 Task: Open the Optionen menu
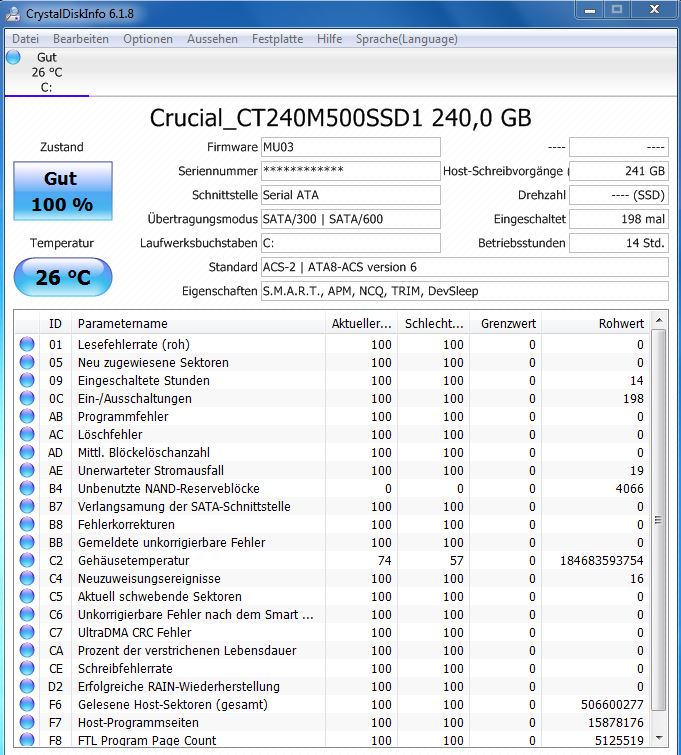click(x=148, y=39)
